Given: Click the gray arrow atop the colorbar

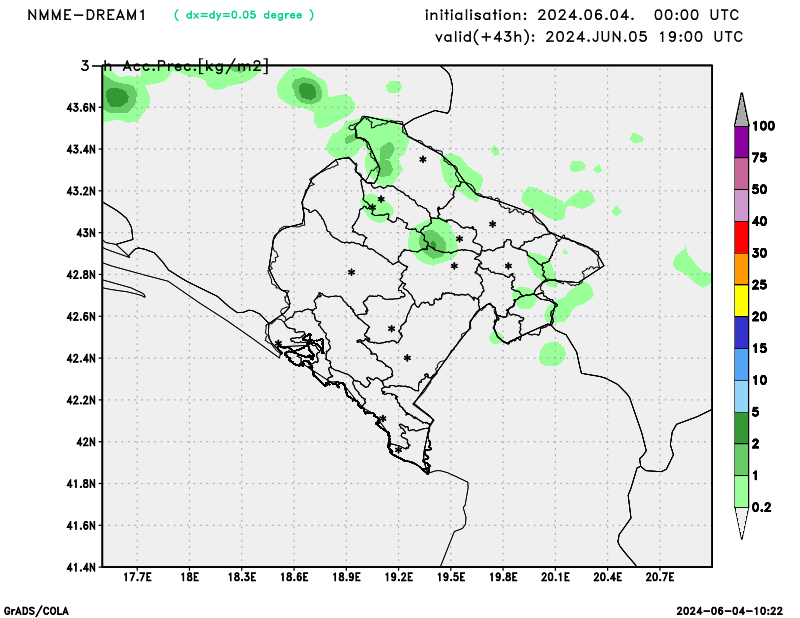Looking at the screenshot, I should point(741,110).
